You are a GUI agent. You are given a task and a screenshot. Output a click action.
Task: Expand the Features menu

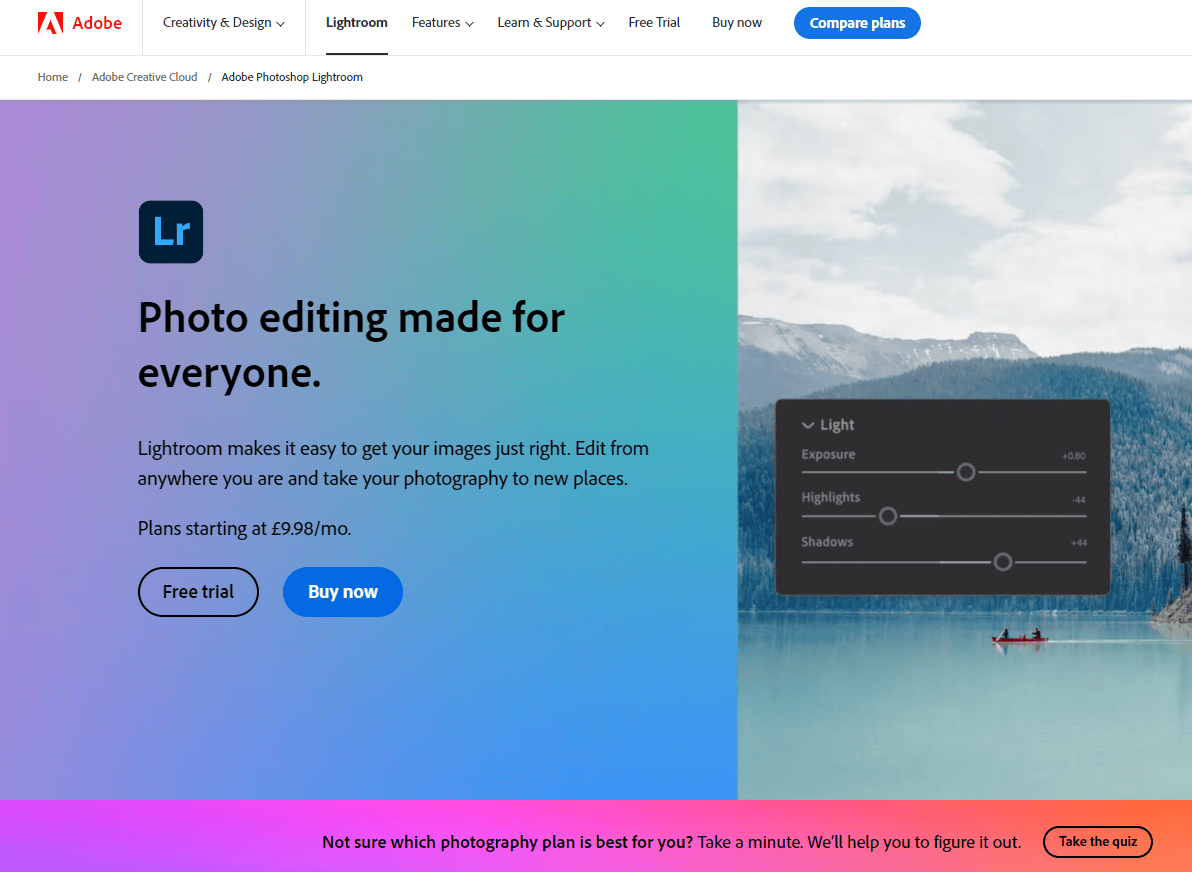[442, 23]
